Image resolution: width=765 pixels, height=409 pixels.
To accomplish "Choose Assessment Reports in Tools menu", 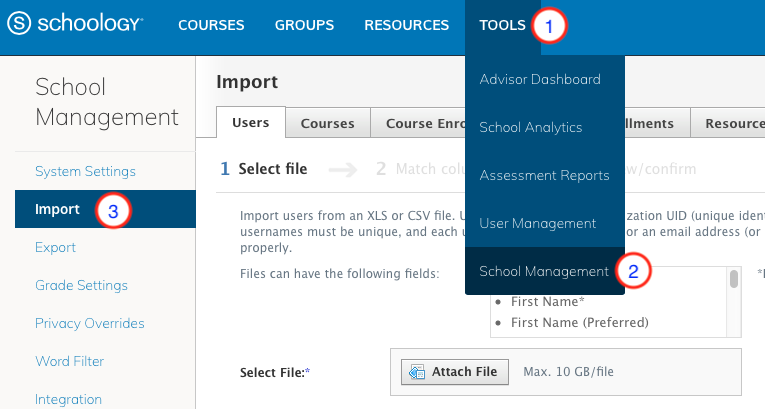I will (544, 176).
